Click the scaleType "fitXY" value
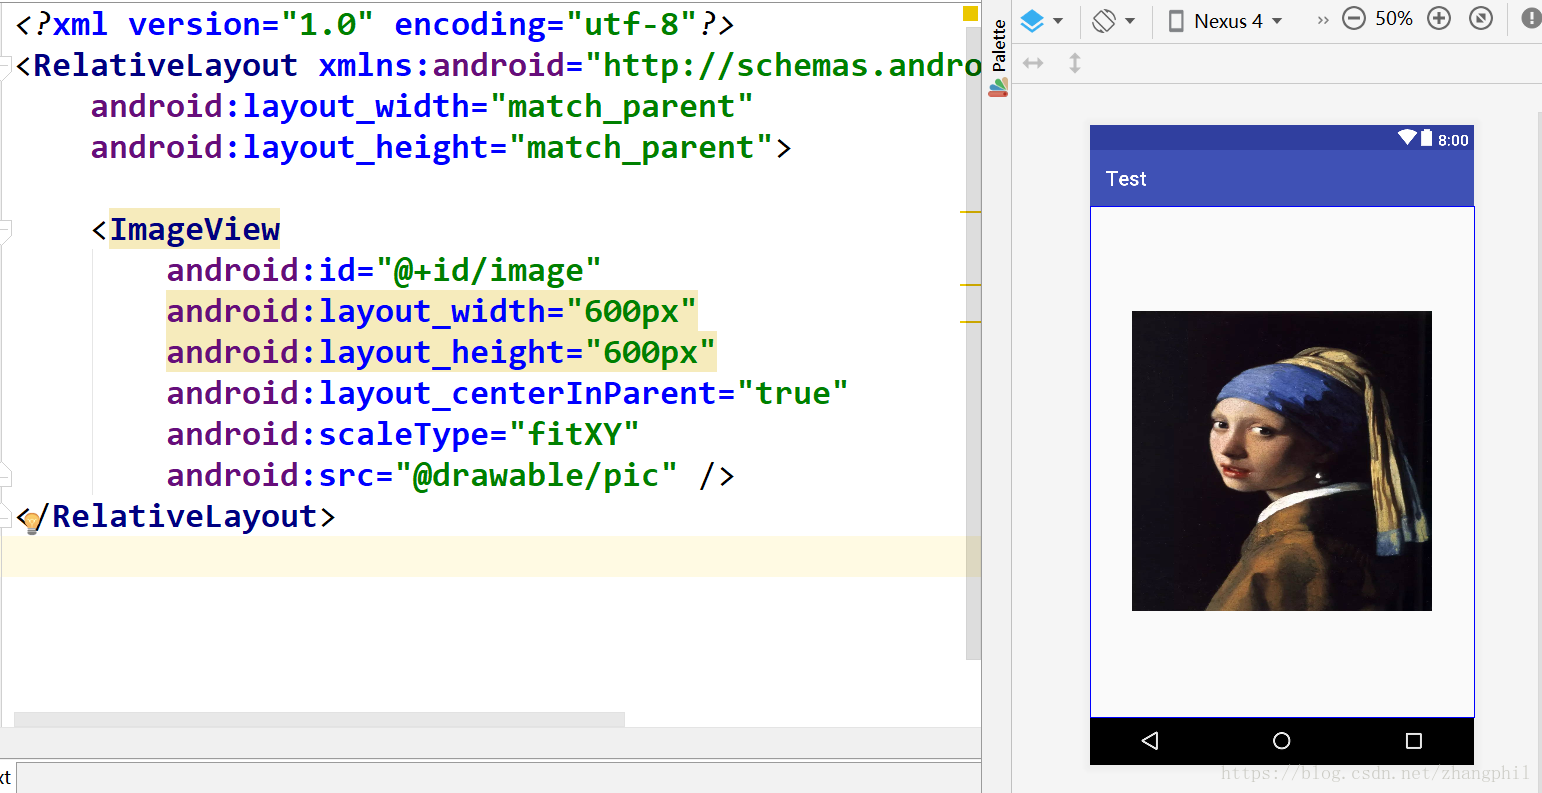 coord(574,434)
